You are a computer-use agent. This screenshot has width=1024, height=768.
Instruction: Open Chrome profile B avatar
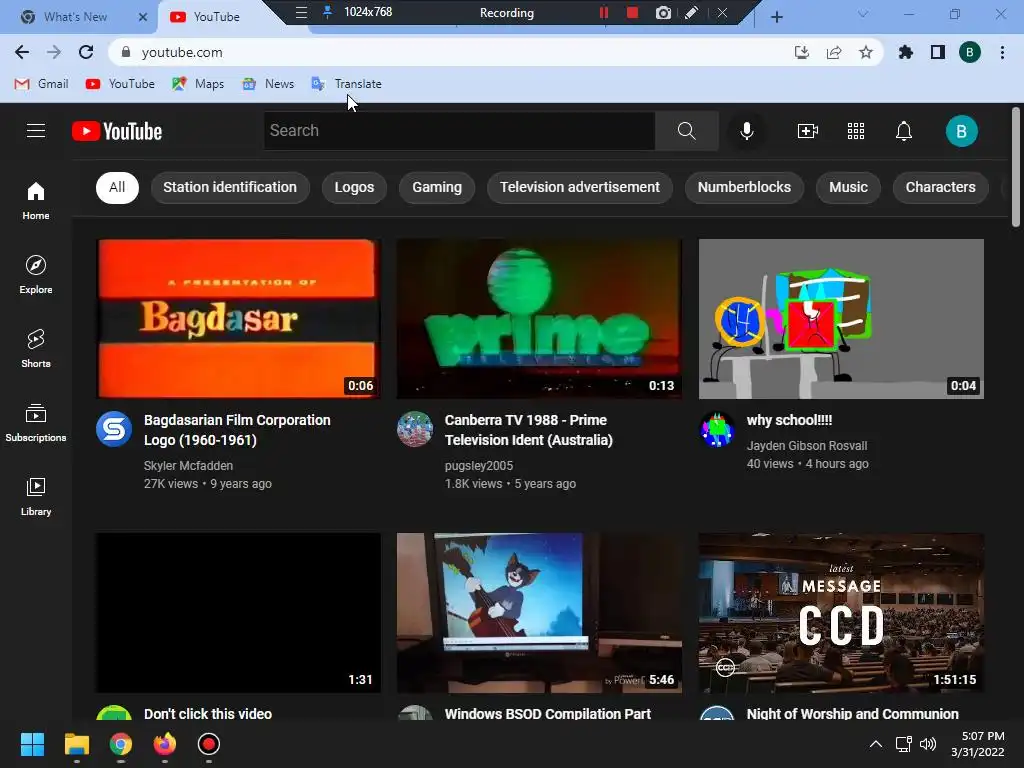click(x=970, y=52)
